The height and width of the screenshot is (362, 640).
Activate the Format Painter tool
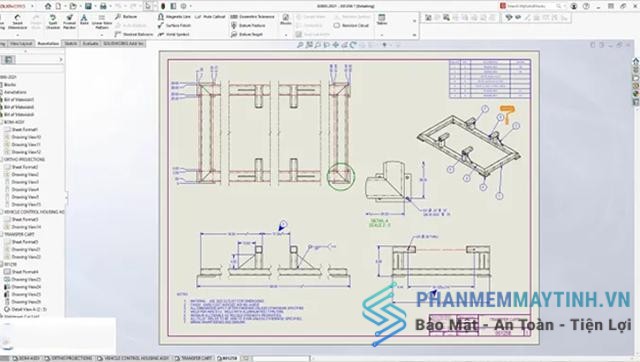(x=69, y=21)
